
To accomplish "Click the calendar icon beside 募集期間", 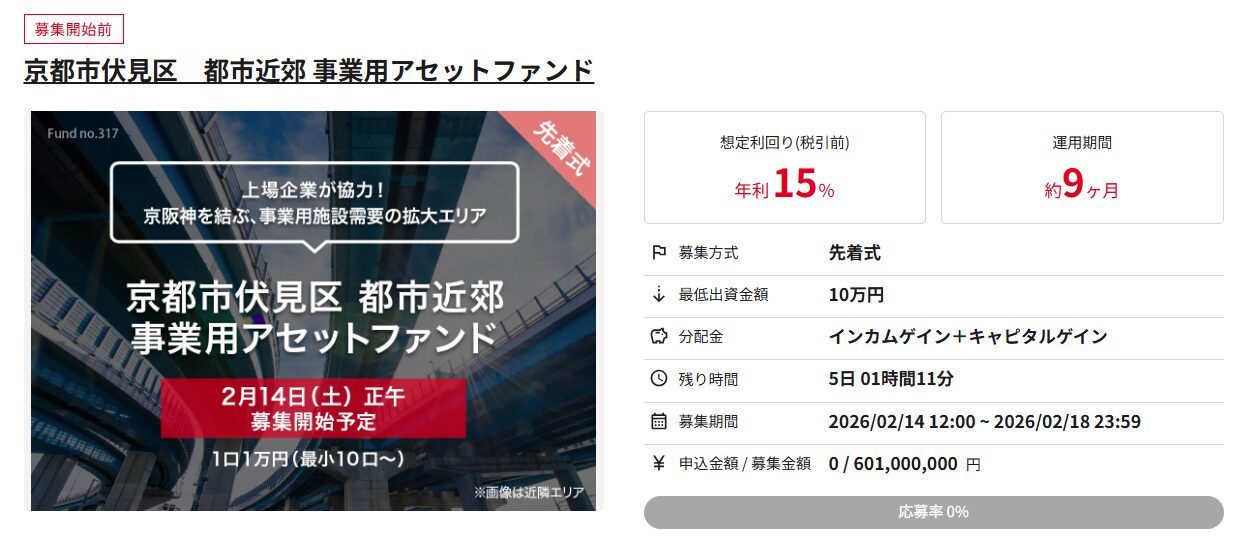I will tap(658, 421).
